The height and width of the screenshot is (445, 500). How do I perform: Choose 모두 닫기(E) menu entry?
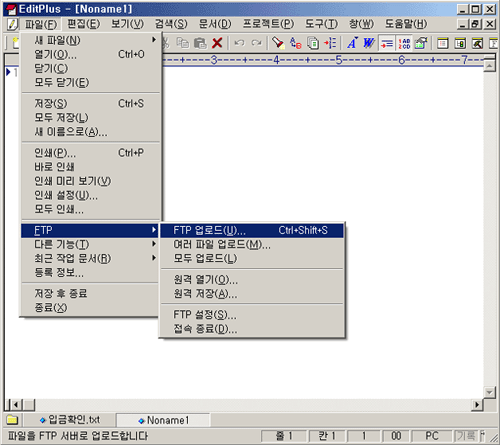pos(91,82)
